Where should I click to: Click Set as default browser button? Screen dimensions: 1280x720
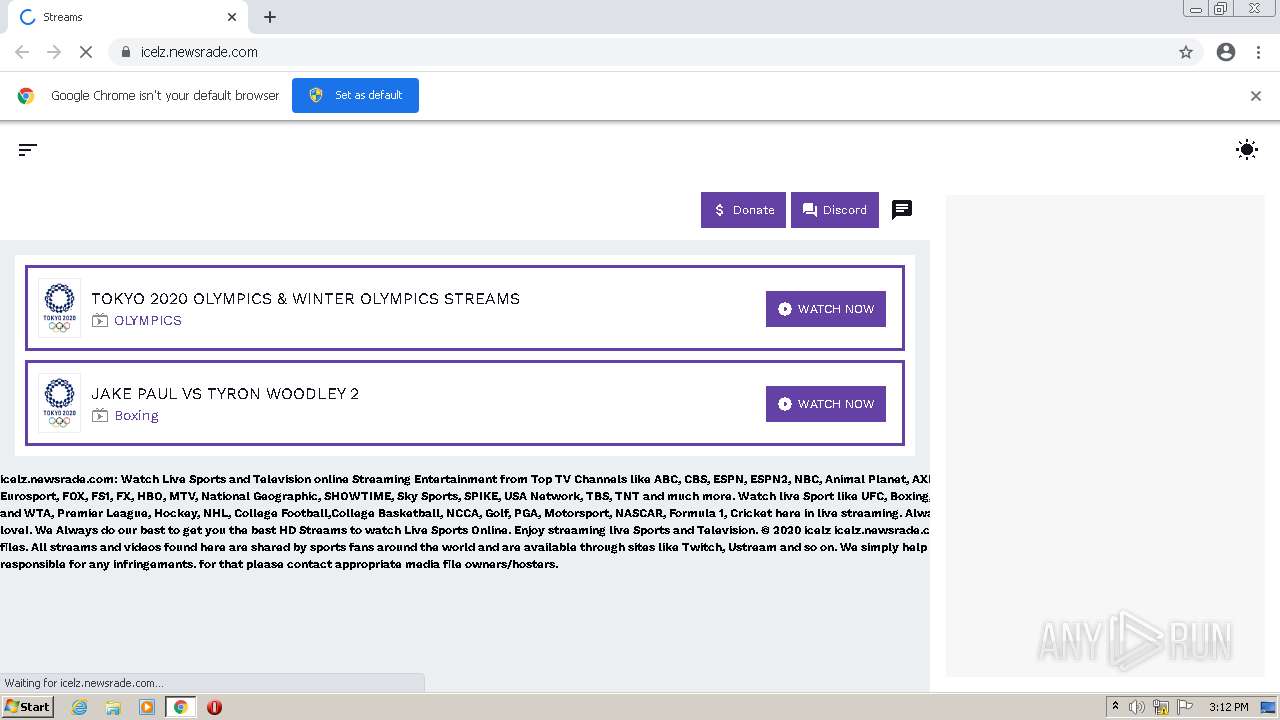[355, 95]
